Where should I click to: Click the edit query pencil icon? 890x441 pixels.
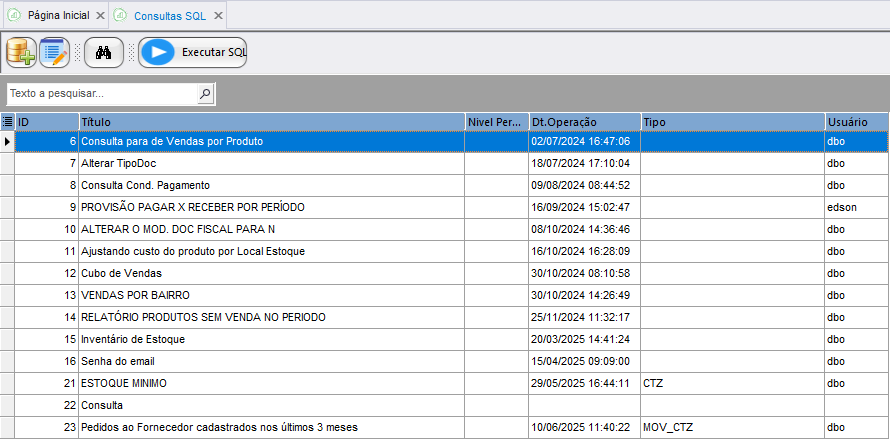pyautogui.click(x=54, y=53)
